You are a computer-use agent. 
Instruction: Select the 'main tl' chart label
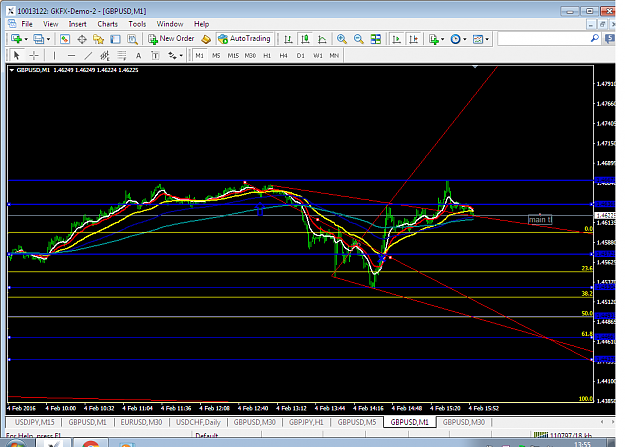tap(540, 219)
